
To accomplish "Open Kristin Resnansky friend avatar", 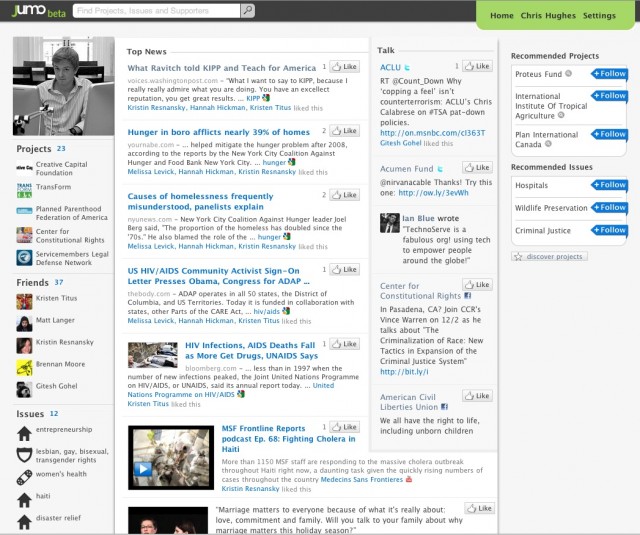I will click(x=24, y=346).
